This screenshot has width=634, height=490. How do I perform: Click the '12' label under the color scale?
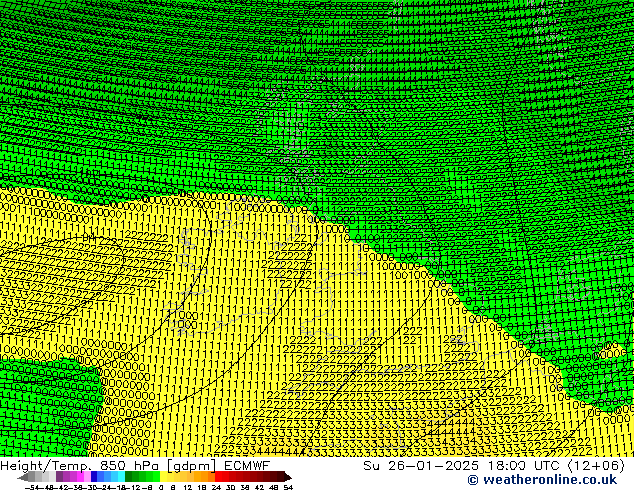click(188, 488)
